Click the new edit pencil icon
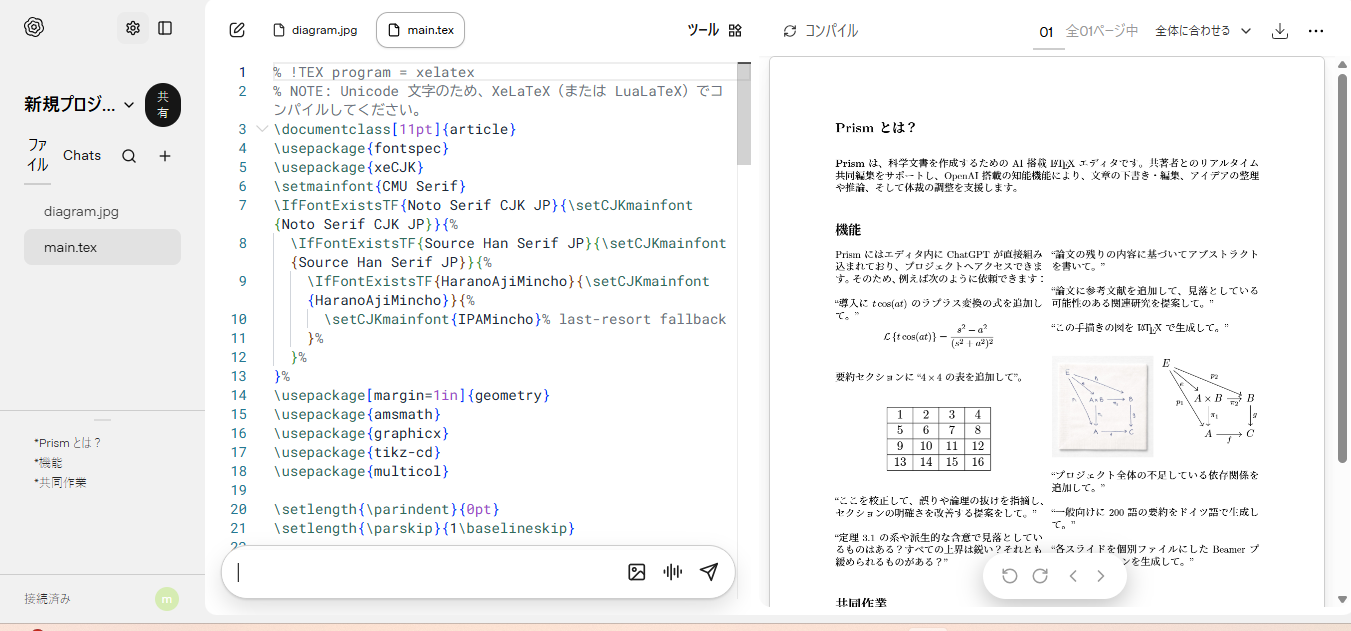Viewport: 1351px width, 631px height. pyautogui.click(x=237, y=30)
